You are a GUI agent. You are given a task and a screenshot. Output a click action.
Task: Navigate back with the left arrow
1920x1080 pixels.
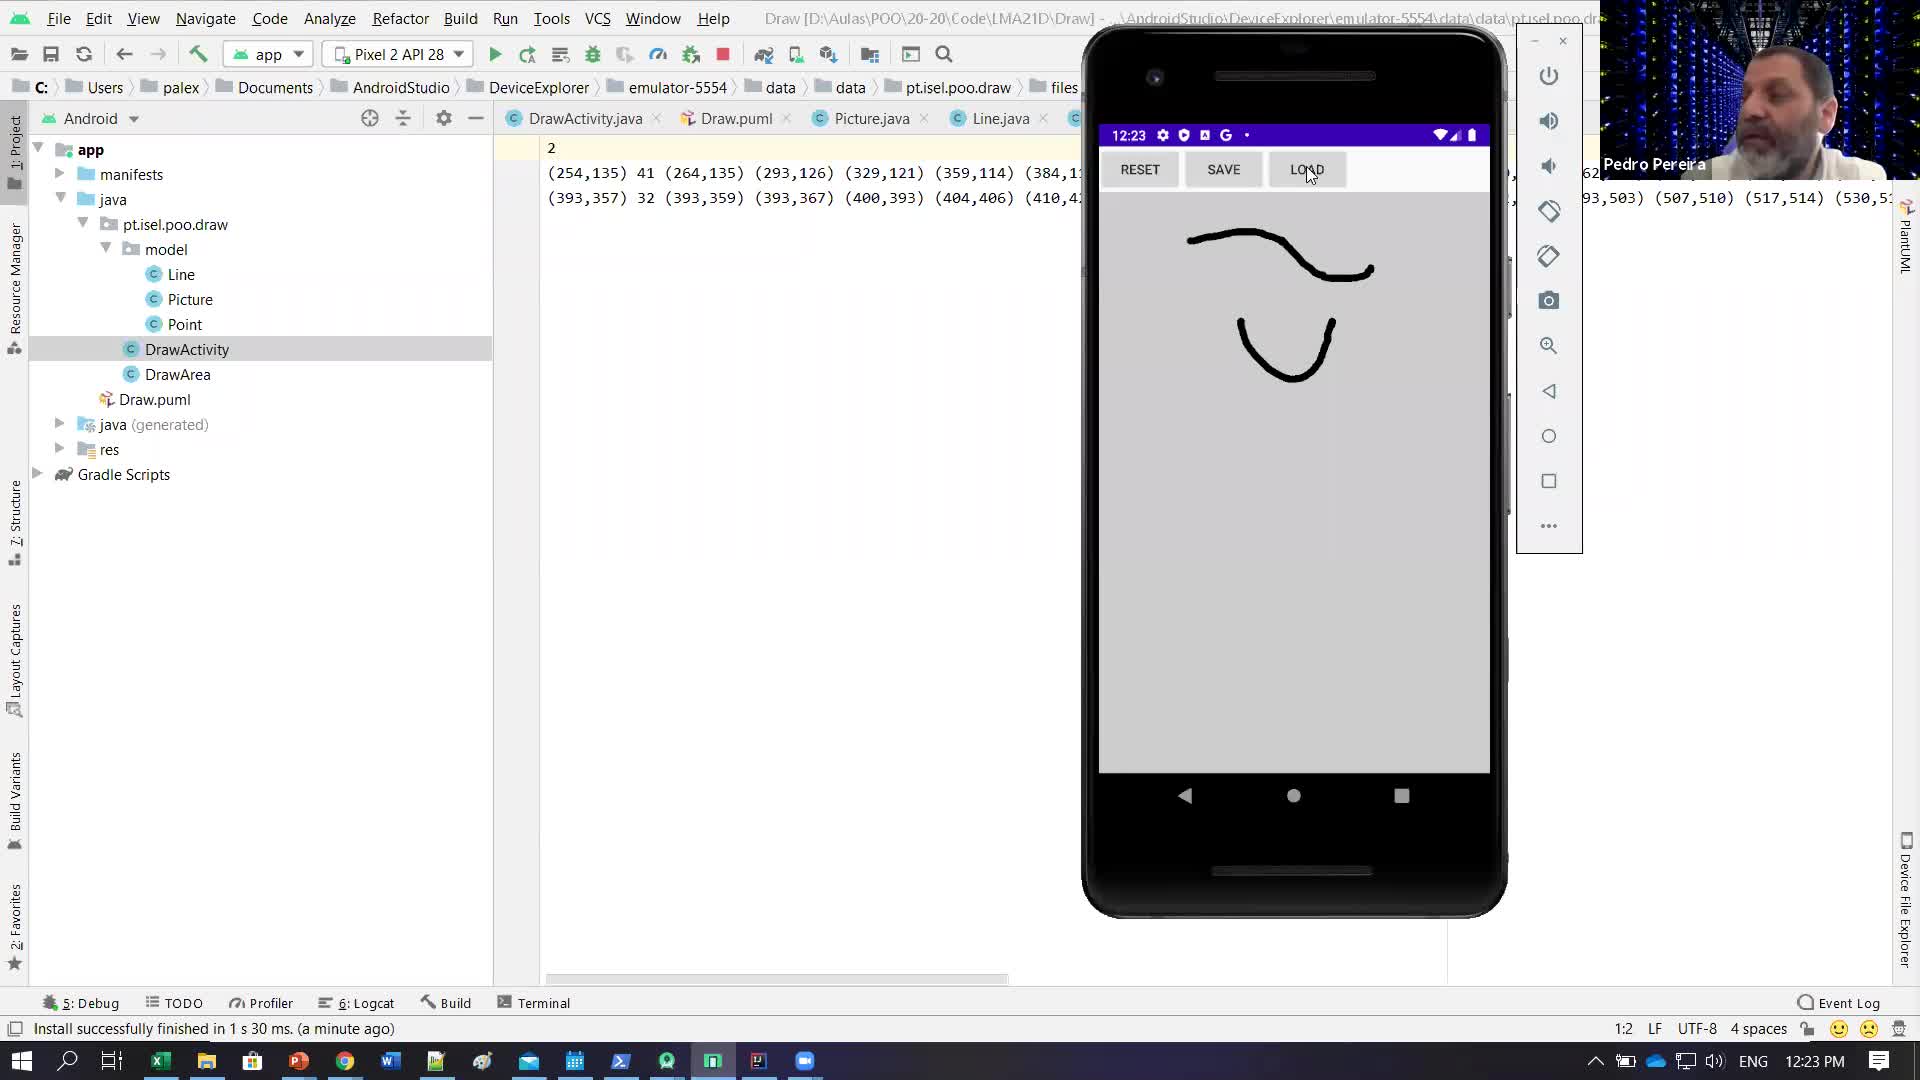[124, 54]
